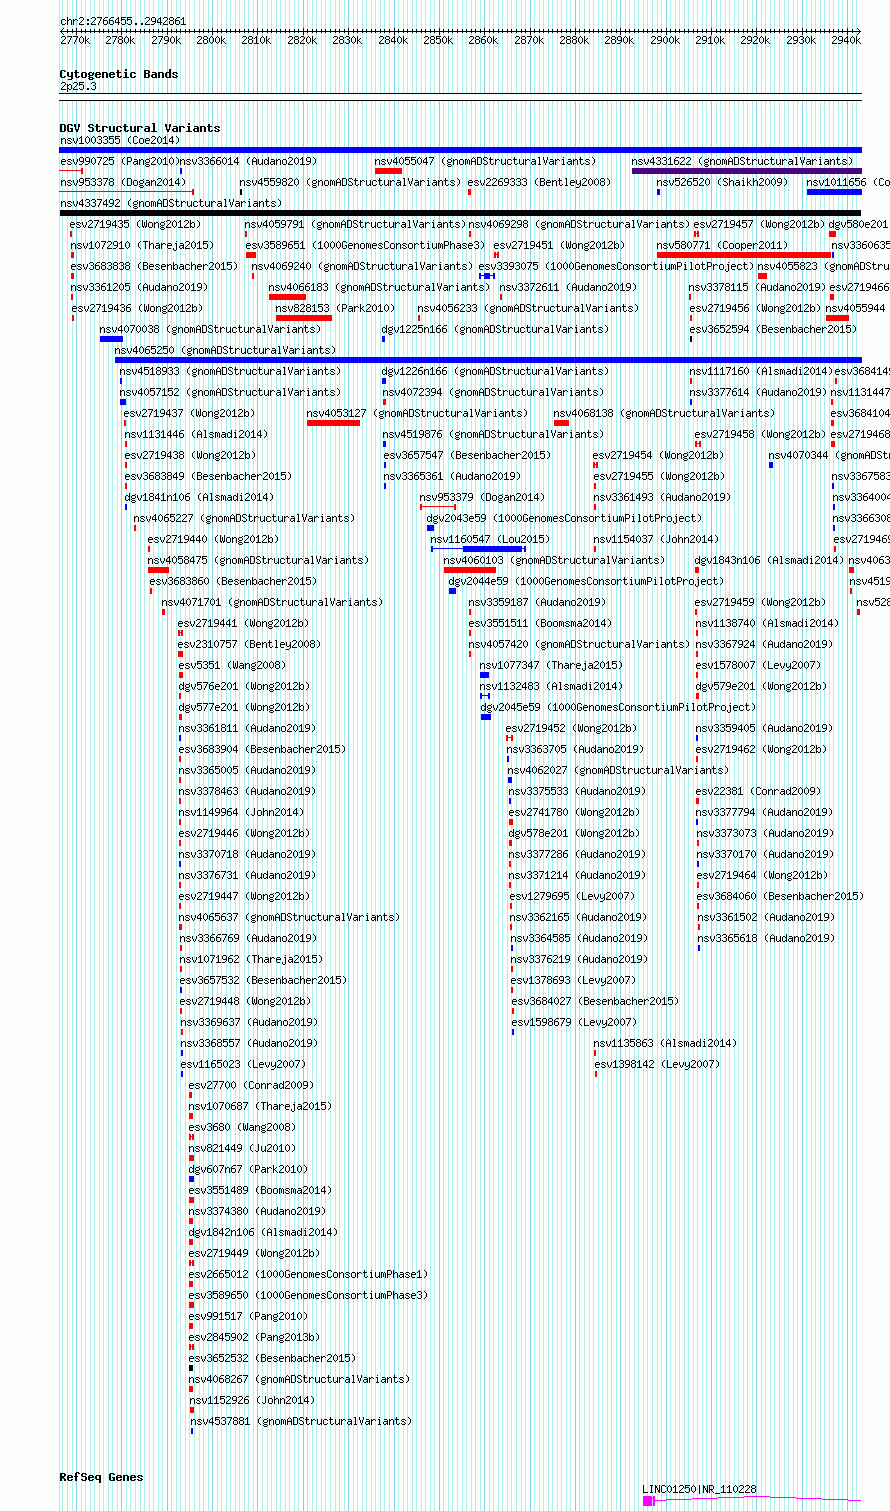
Task: Open variant esv2665012 (1000GenomesConsortiumPhase1)
Action: click(x=308, y=1274)
